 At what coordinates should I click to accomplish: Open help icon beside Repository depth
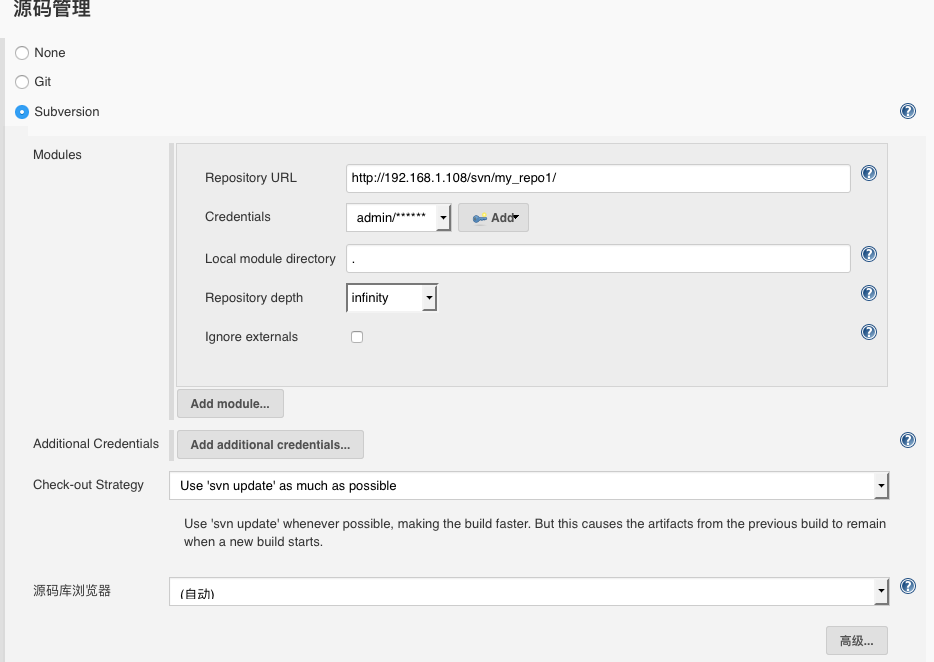868,293
